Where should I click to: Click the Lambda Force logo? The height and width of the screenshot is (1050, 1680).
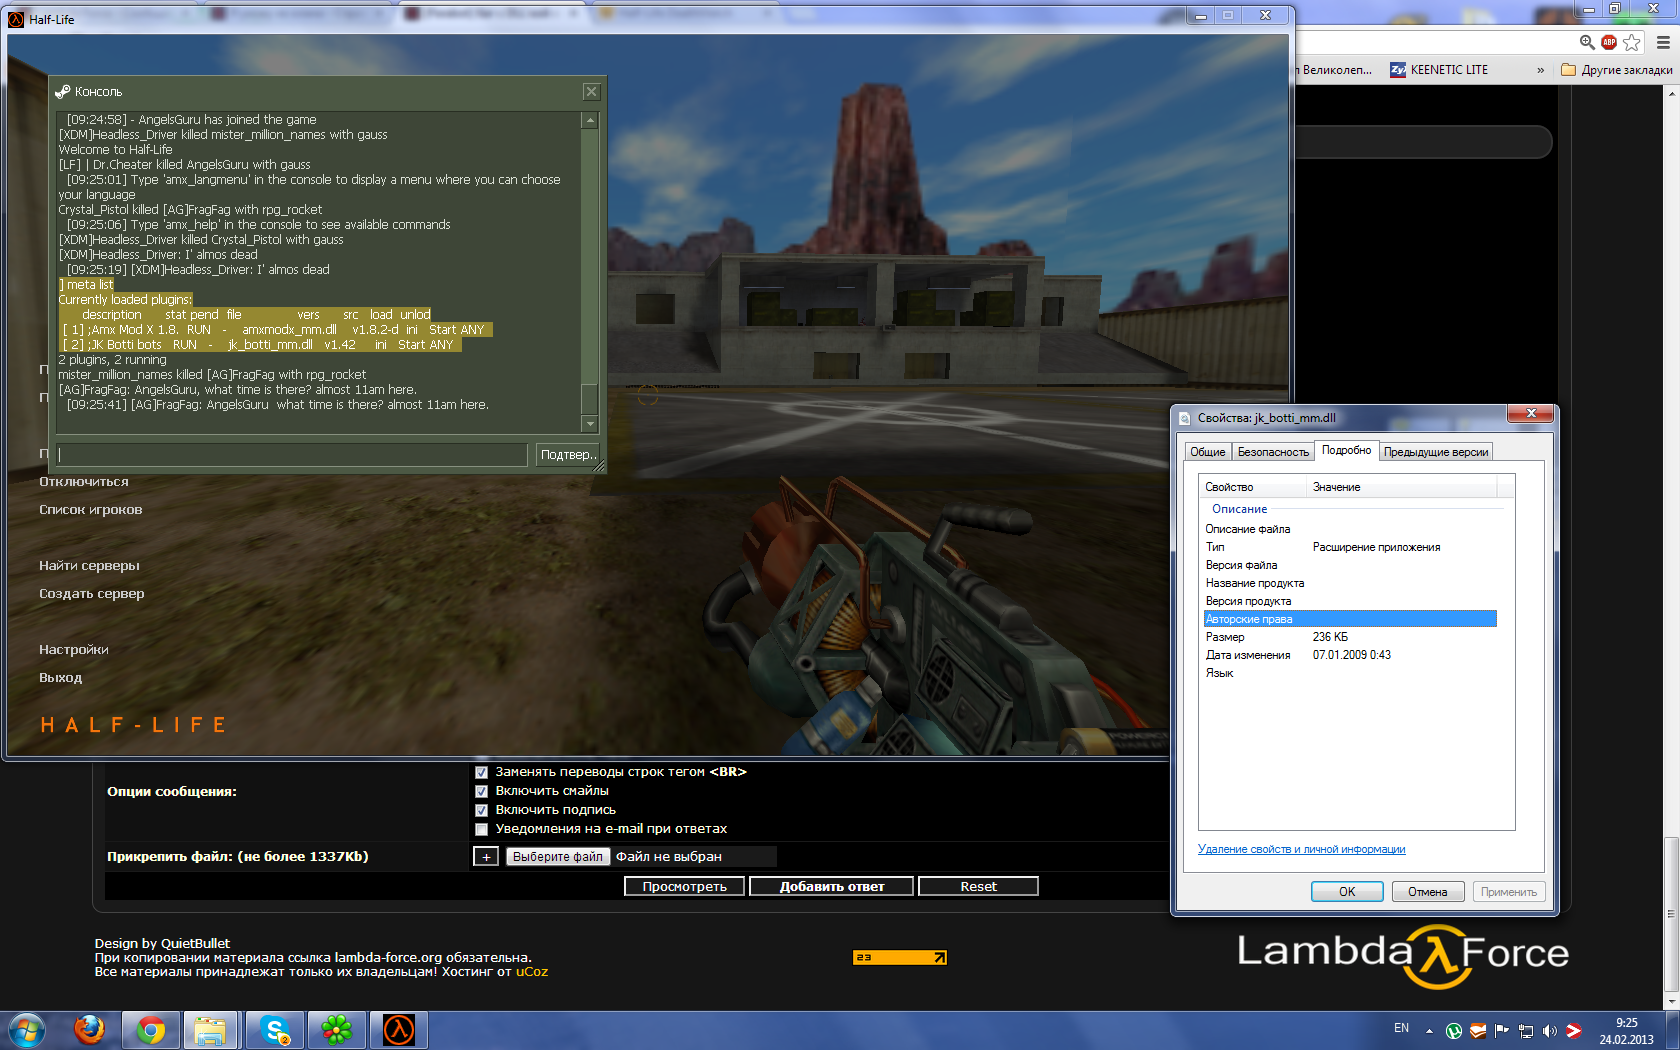tap(1403, 955)
